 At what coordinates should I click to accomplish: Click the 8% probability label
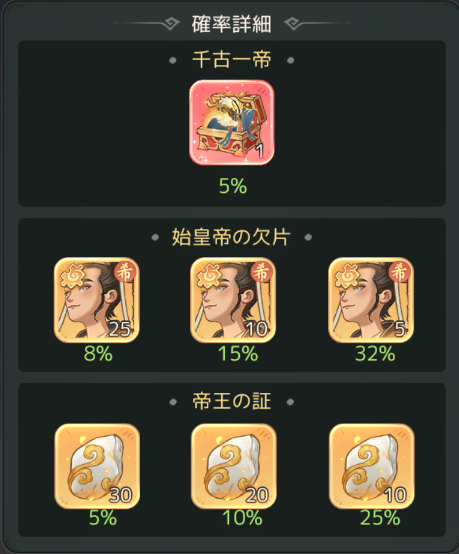click(98, 354)
